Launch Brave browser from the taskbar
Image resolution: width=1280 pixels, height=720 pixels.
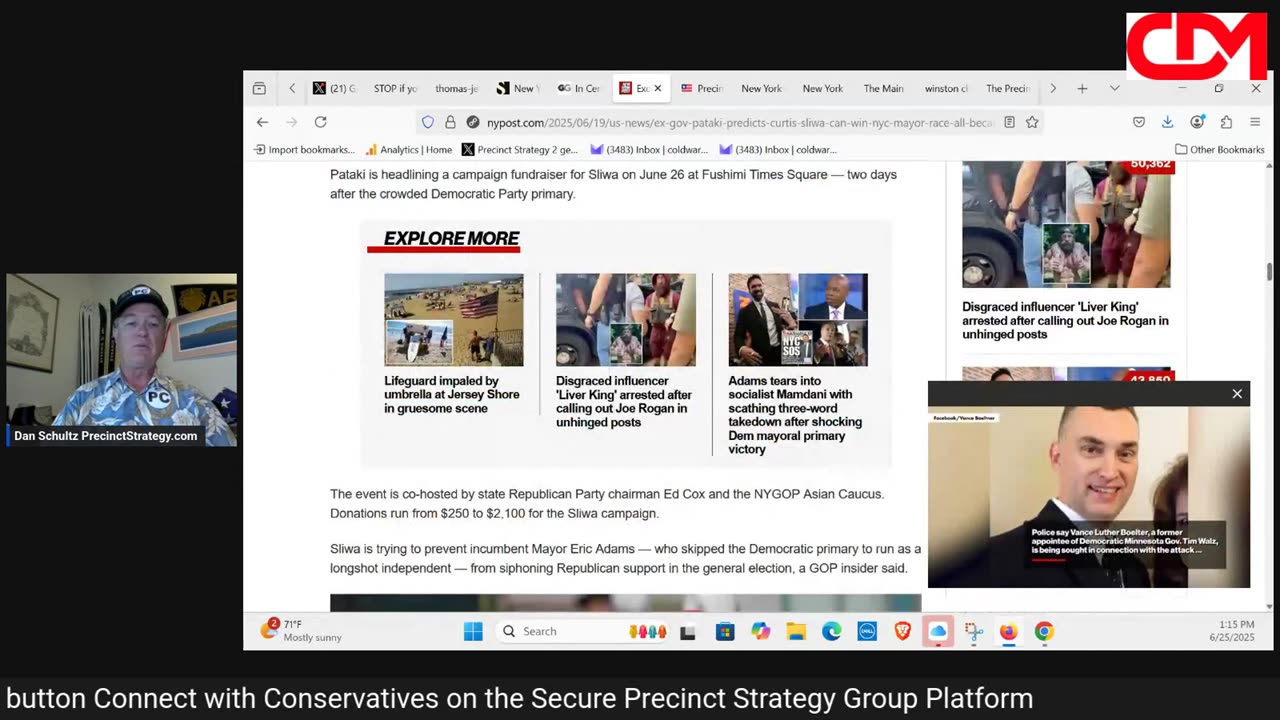(902, 631)
